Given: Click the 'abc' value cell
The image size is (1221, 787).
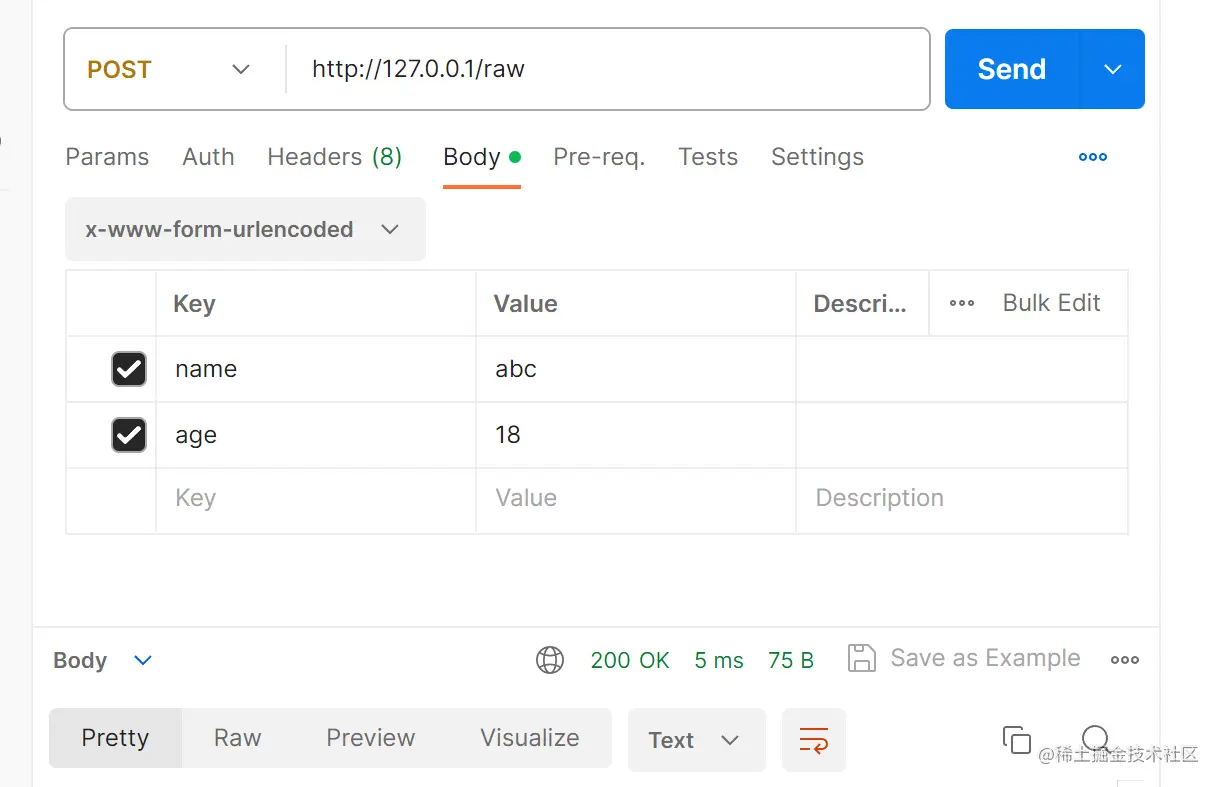Looking at the screenshot, I should click(x=636, y=369).
